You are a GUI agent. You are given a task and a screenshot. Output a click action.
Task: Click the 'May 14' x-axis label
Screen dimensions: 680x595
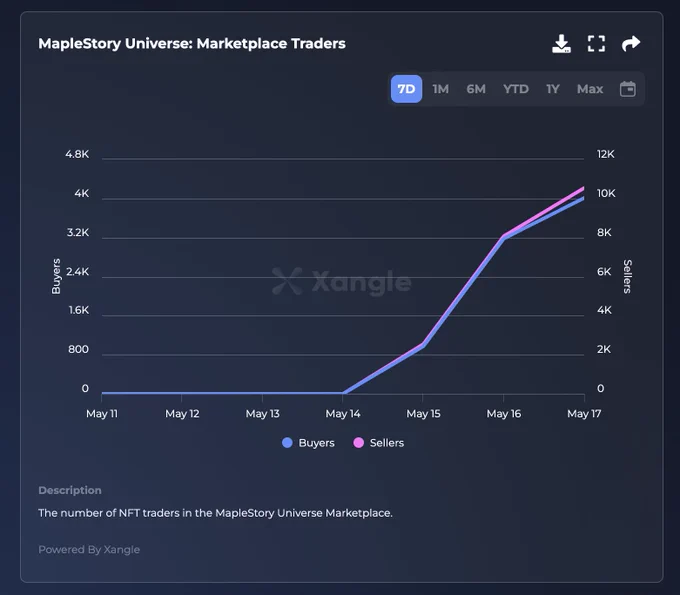343,414
